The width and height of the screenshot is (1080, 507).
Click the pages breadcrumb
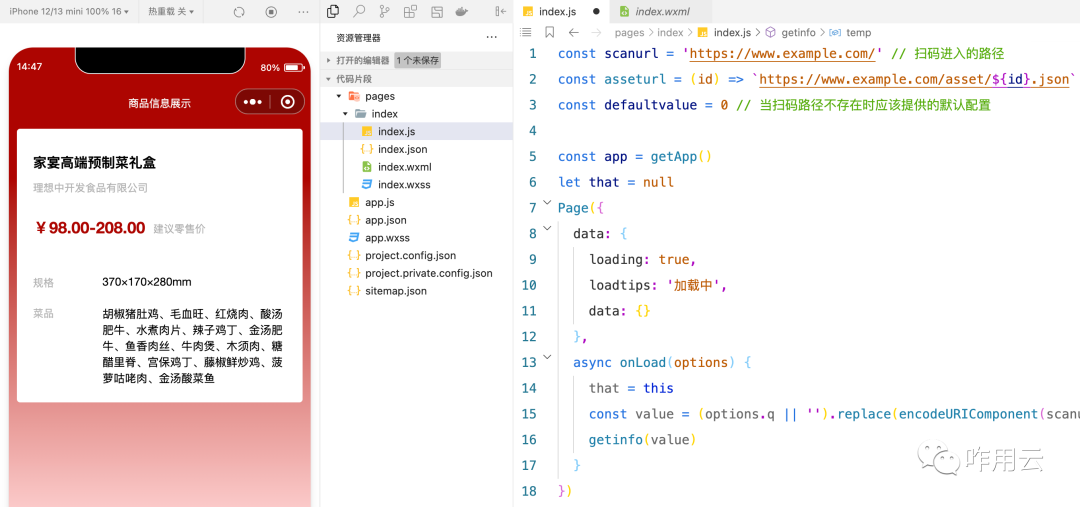[630, 32]
